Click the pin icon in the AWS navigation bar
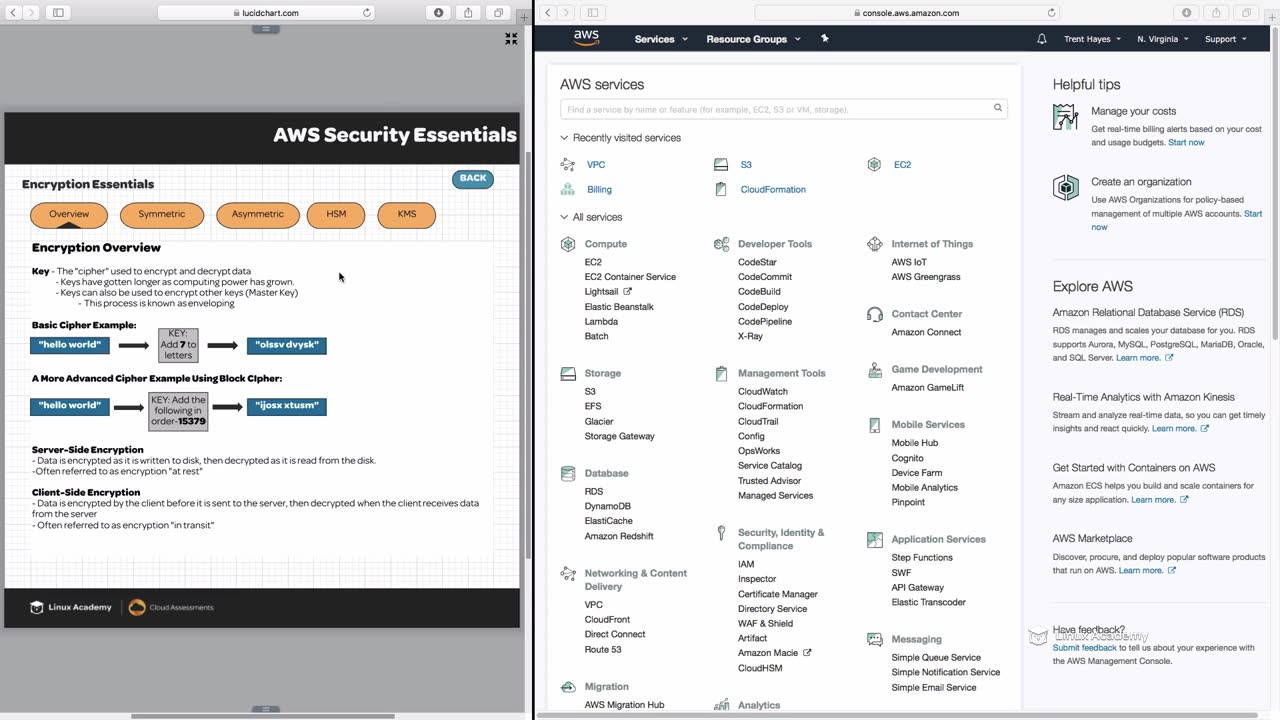Viewport: 1280px width, 720px height. coord(825,38)
